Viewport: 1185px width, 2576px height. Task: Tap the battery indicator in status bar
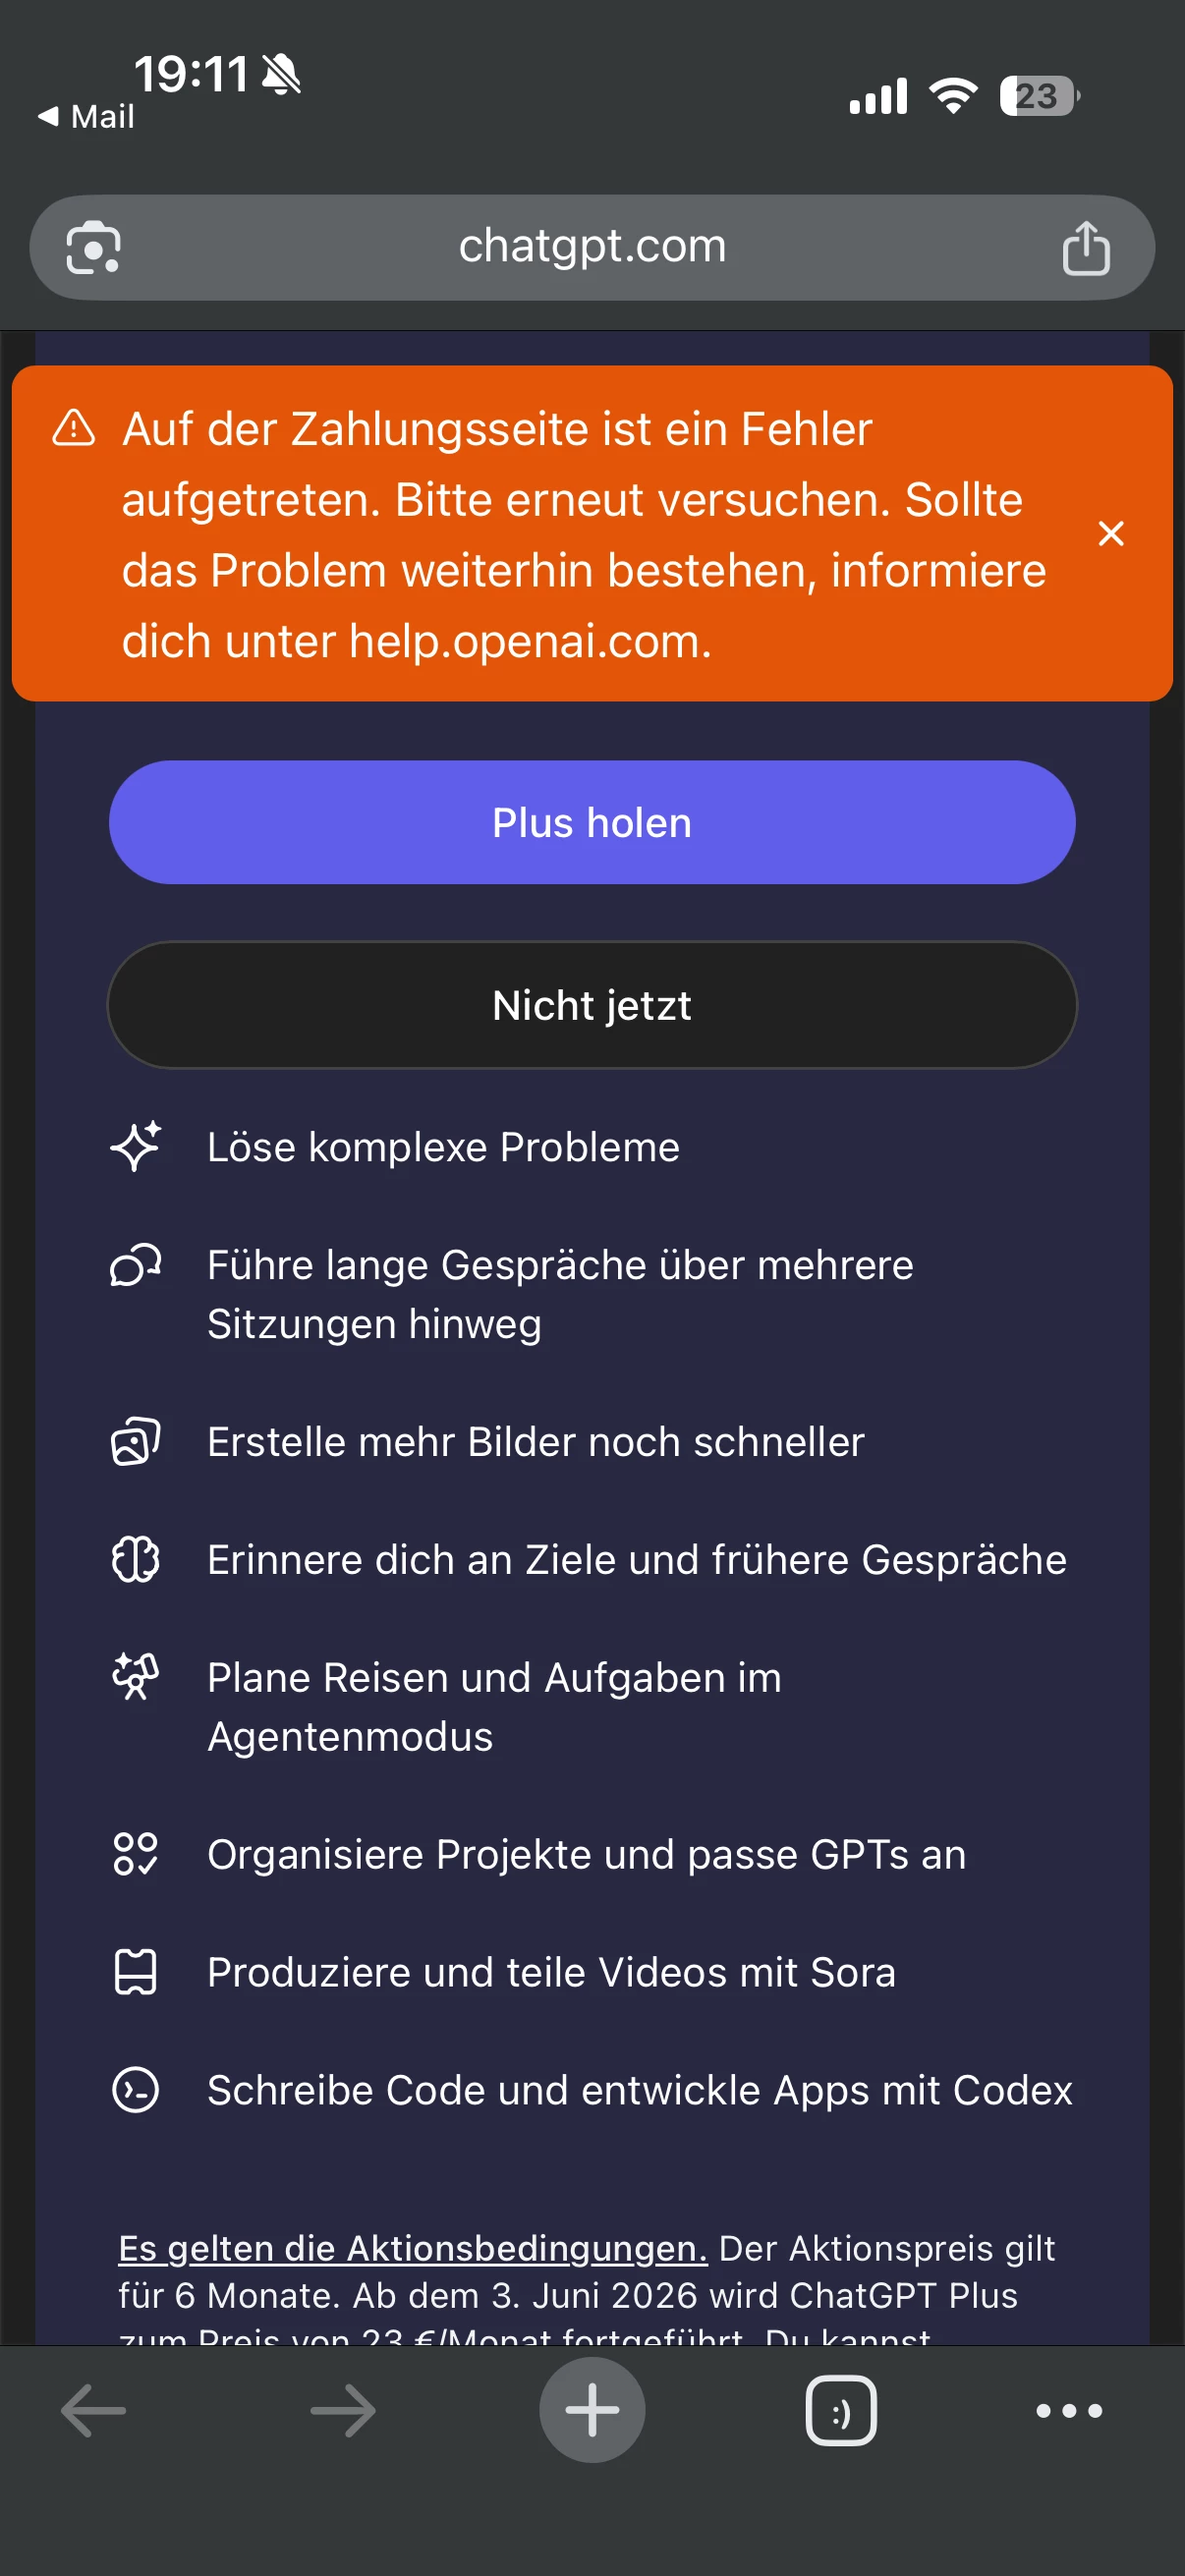pos(1039,96)
